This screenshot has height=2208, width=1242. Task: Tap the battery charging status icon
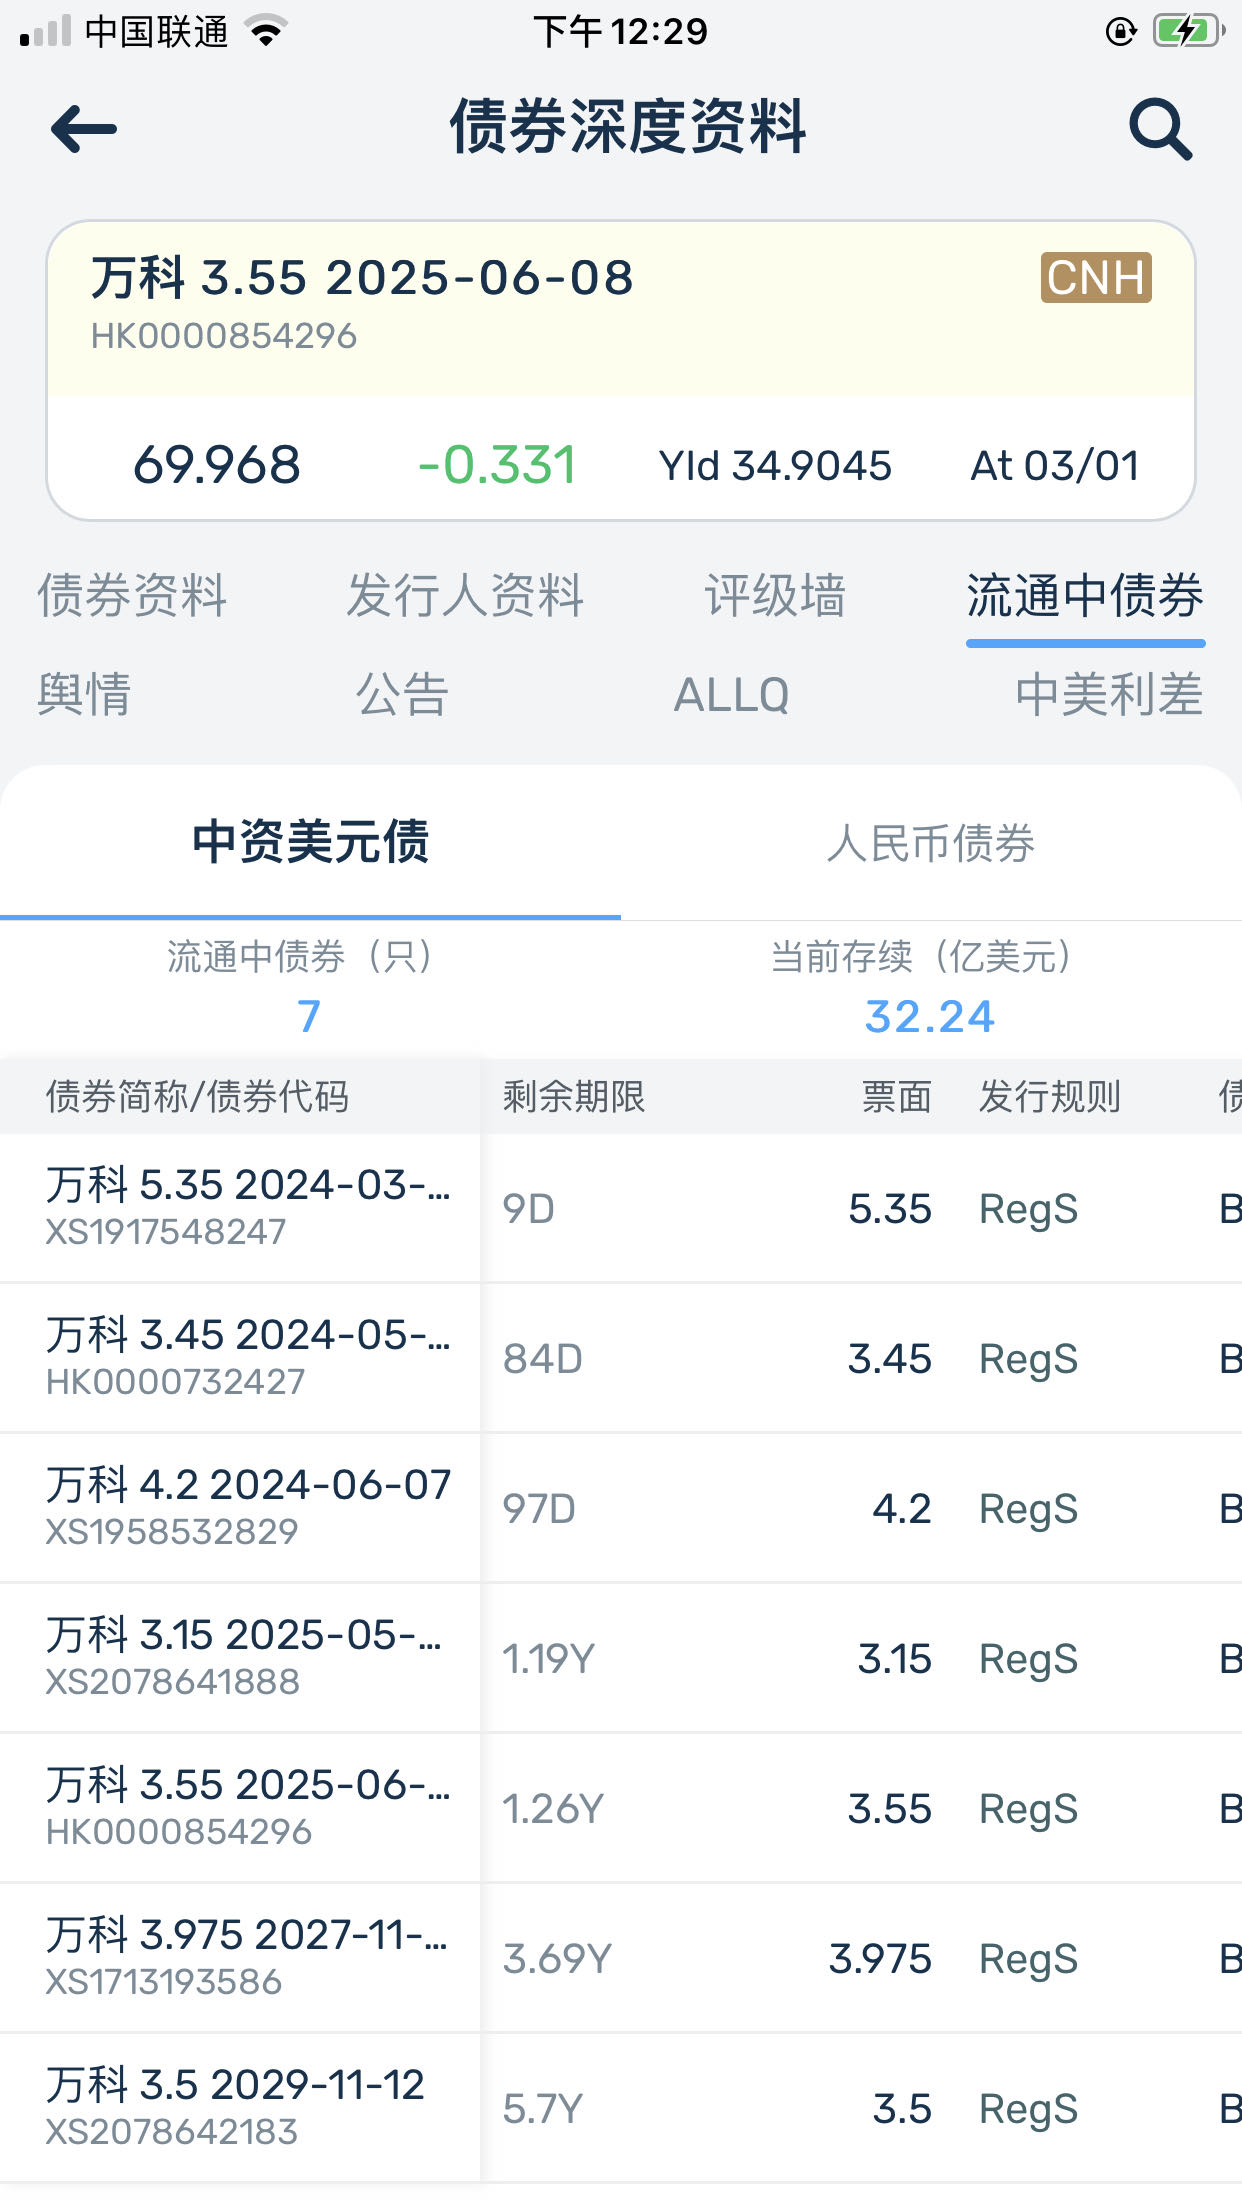[x=1188, y=31]
